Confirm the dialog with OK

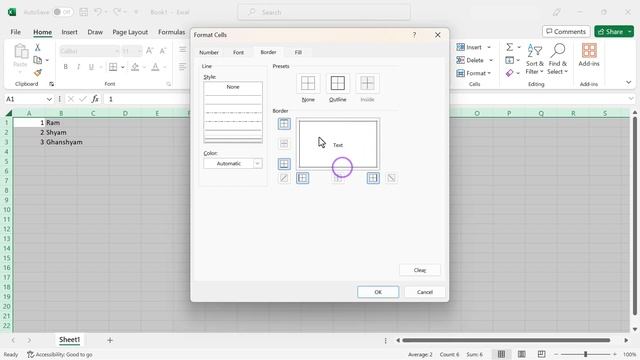378,292
